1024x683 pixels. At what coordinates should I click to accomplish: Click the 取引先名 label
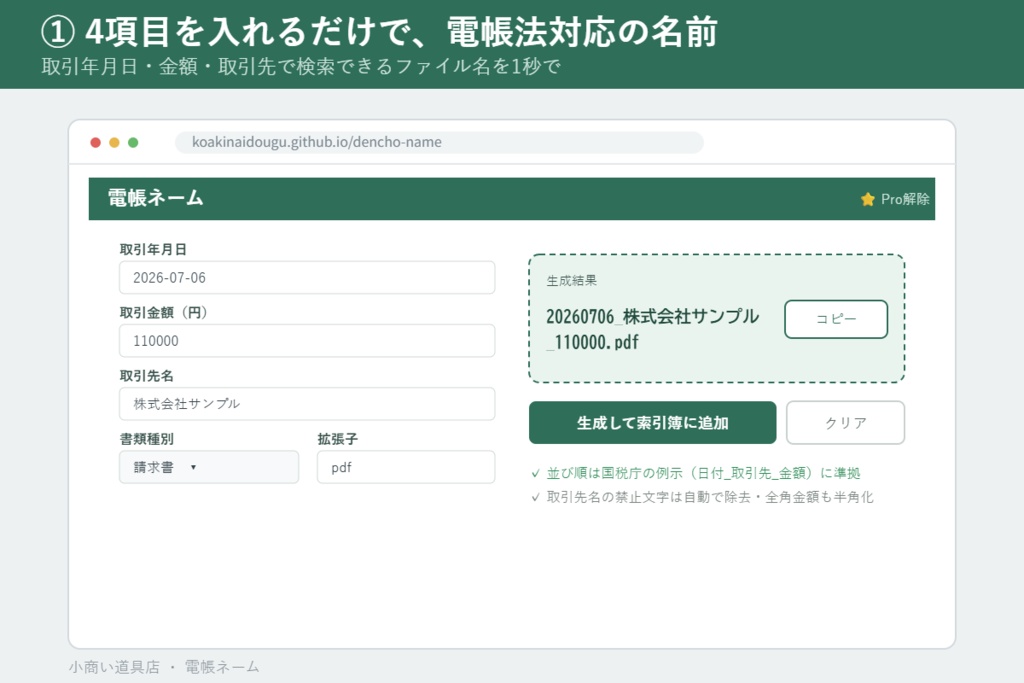tap(146, 376)
